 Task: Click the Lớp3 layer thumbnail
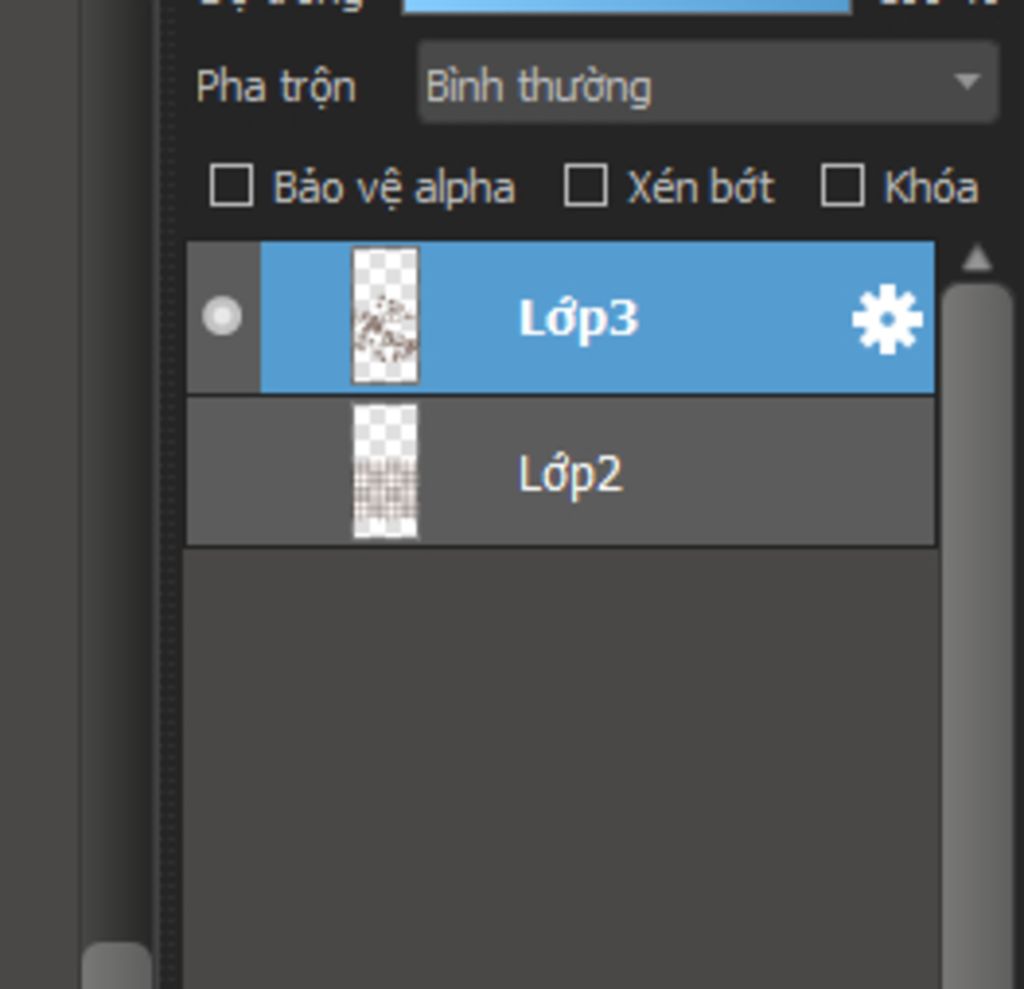tap(385, 316)
